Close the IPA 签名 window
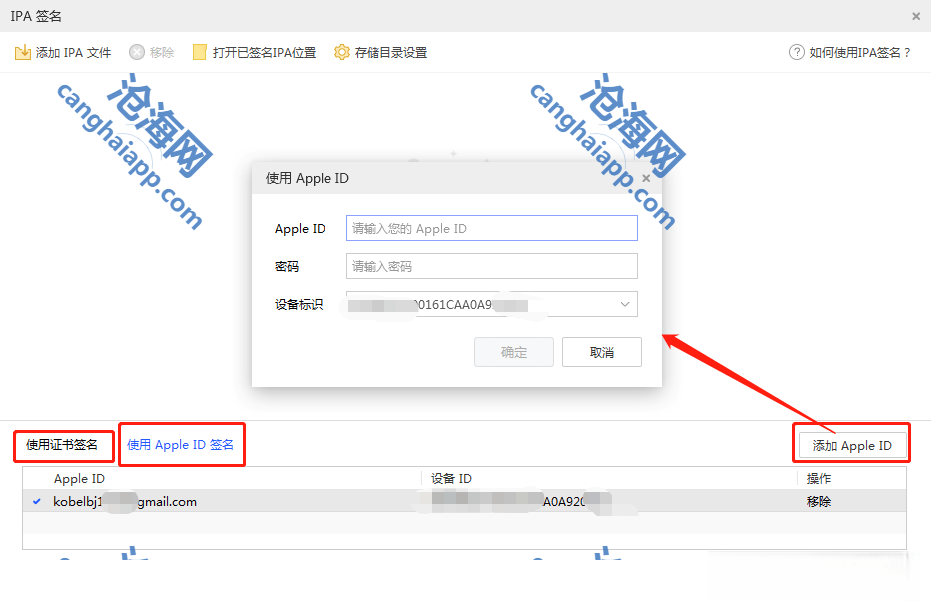The width and height of the screenshot is (931, 610). coord(916,16)
